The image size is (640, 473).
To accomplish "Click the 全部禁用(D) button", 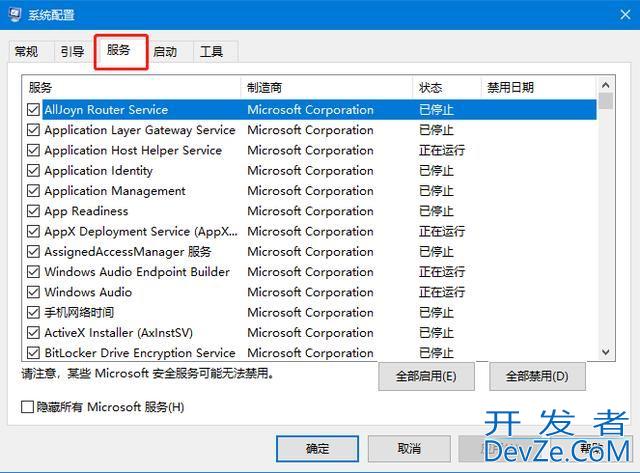I will click(537, 376).
